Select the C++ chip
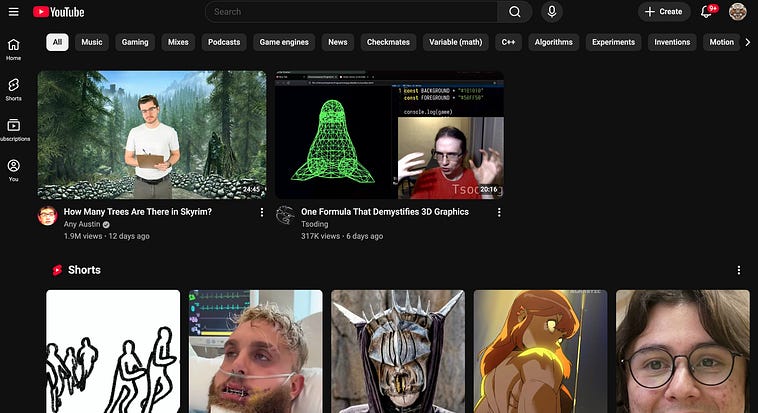This screenshot has width=758, height=413. click(508, 42)
